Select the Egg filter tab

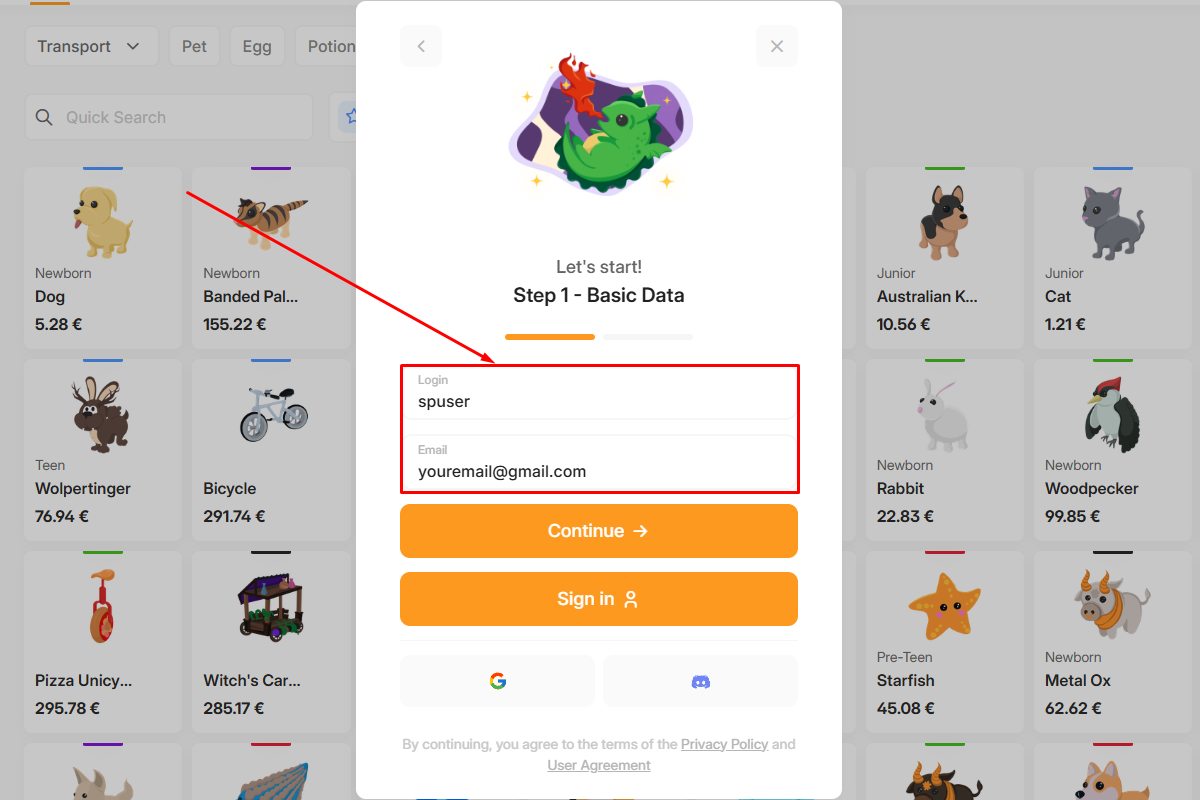pos(257,46)
